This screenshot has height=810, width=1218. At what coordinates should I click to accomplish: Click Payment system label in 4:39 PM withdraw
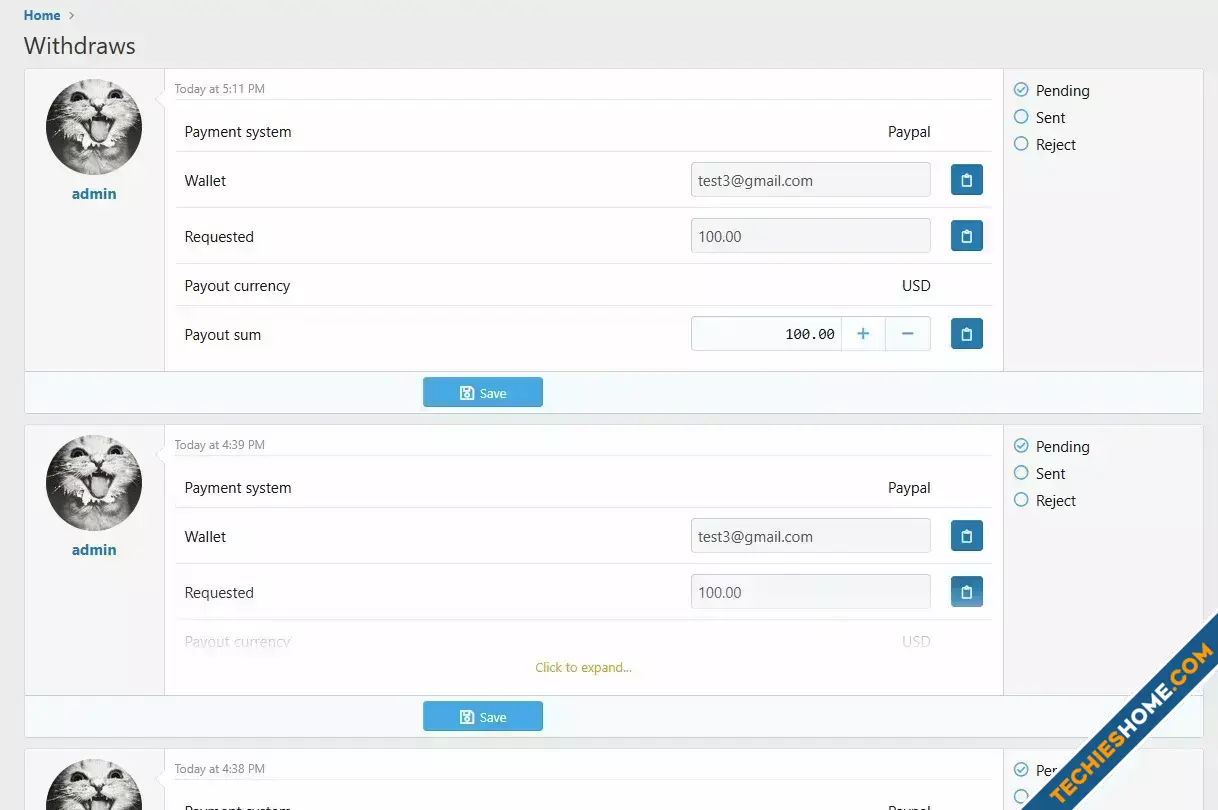tap(238, 488)
